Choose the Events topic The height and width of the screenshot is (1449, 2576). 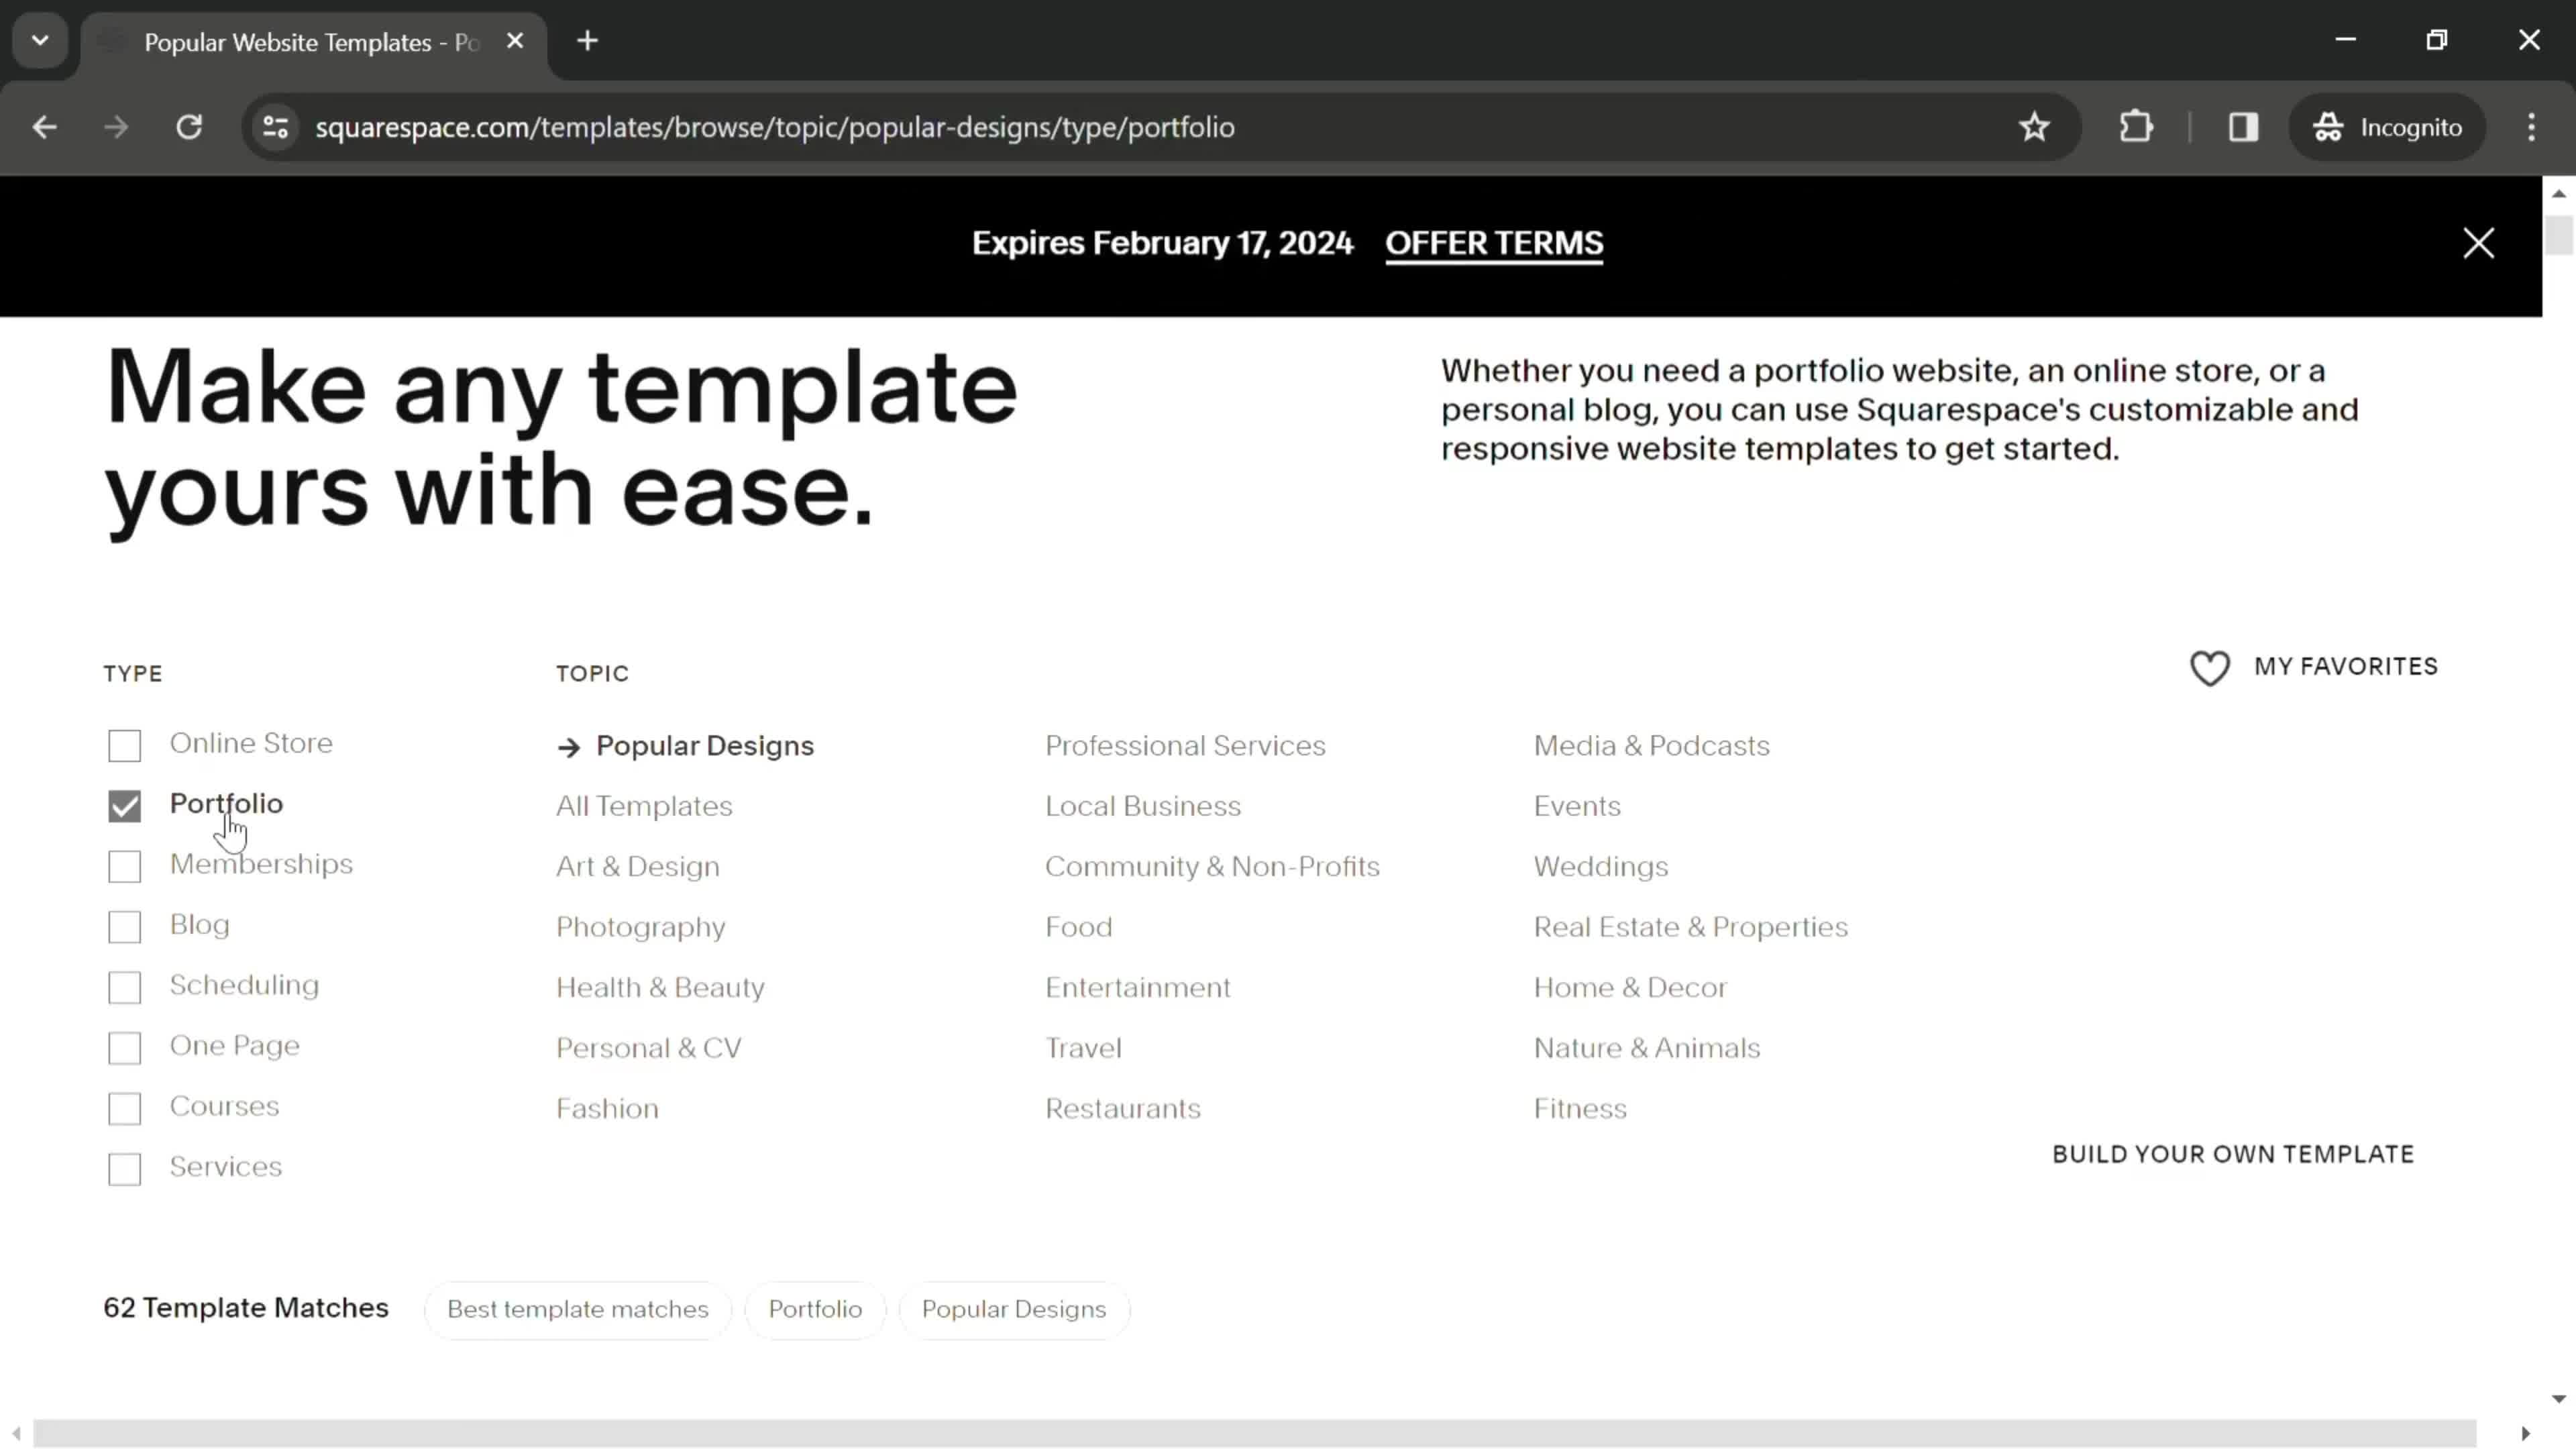pos(1577,806)
